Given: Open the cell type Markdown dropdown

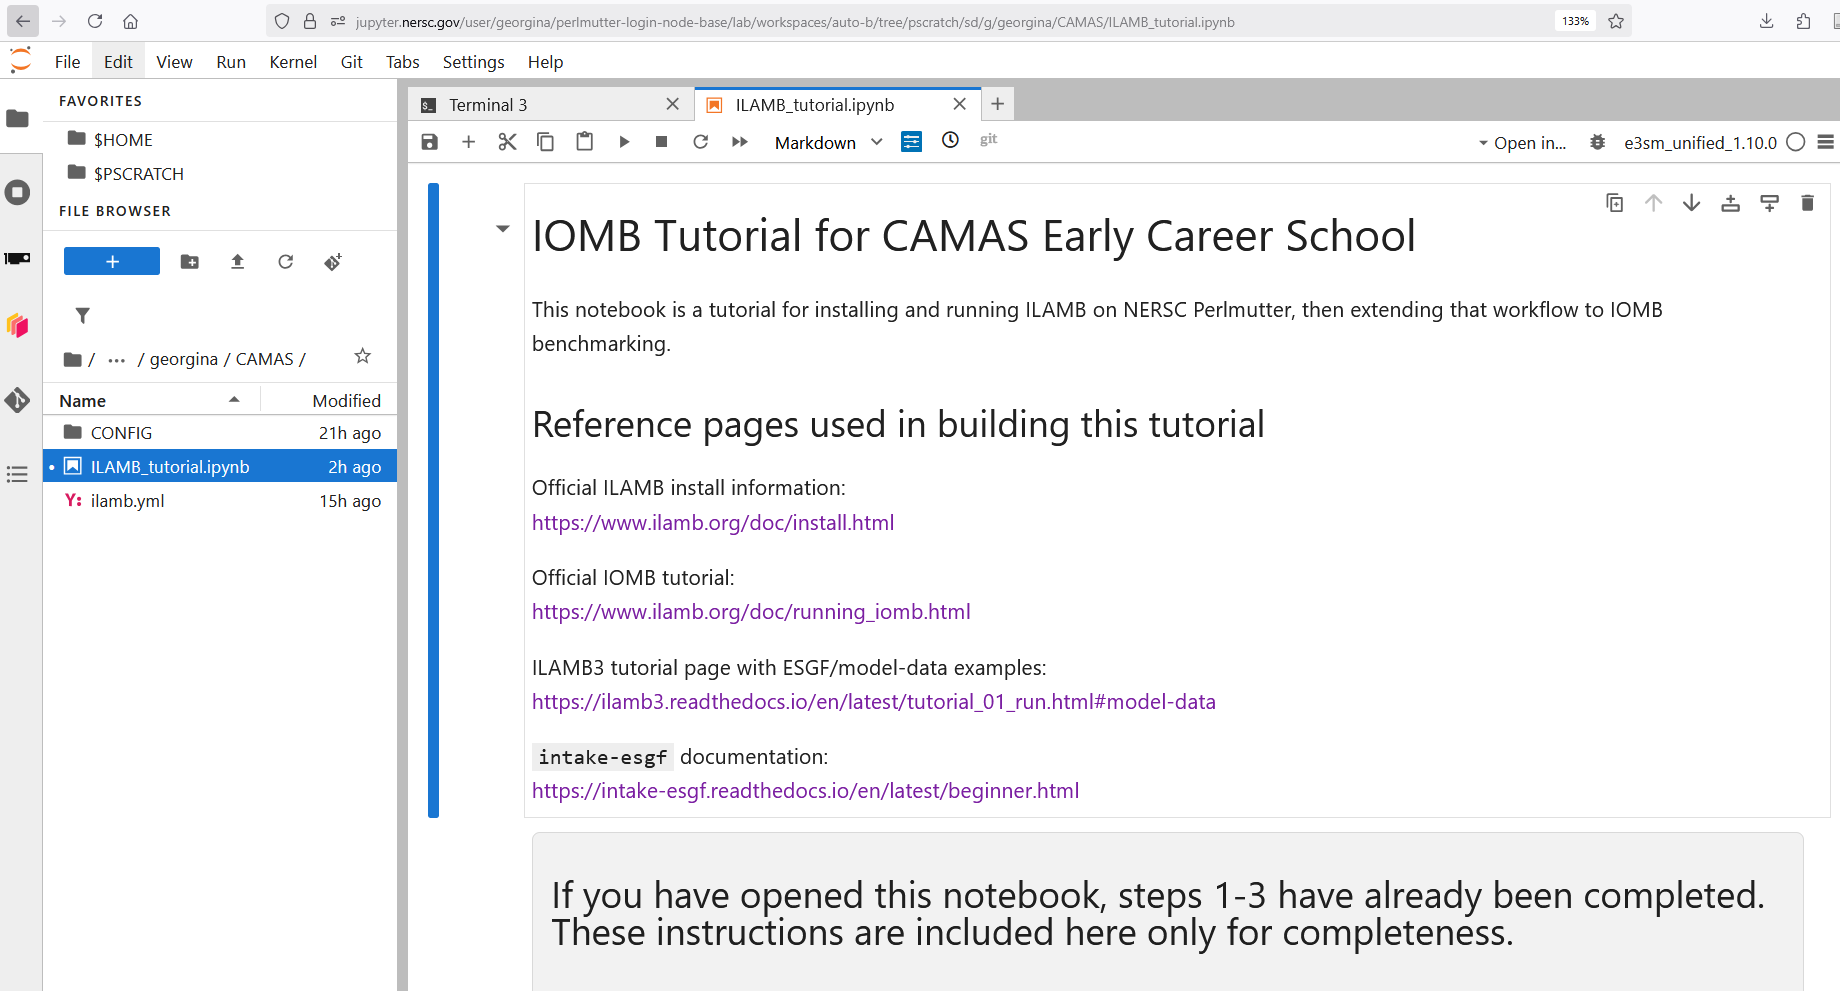Looking at the screenshot, I should pyautogui.click(x=828, y=142).
